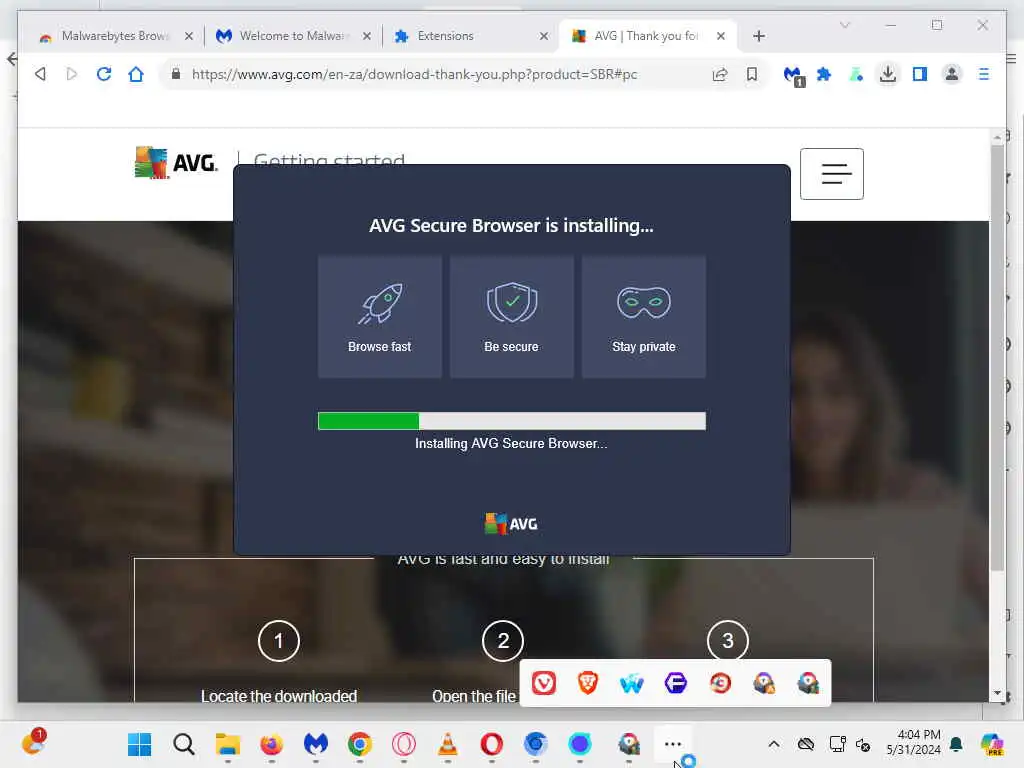Open Vivaldi from the taskbar overflow popup
The width and height of the screenshot is (1024, 768).
click(x=544, y=683)
